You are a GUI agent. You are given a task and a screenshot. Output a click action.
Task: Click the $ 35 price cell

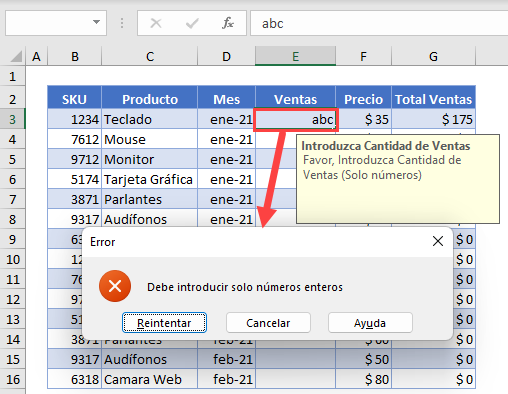[363, 119]
